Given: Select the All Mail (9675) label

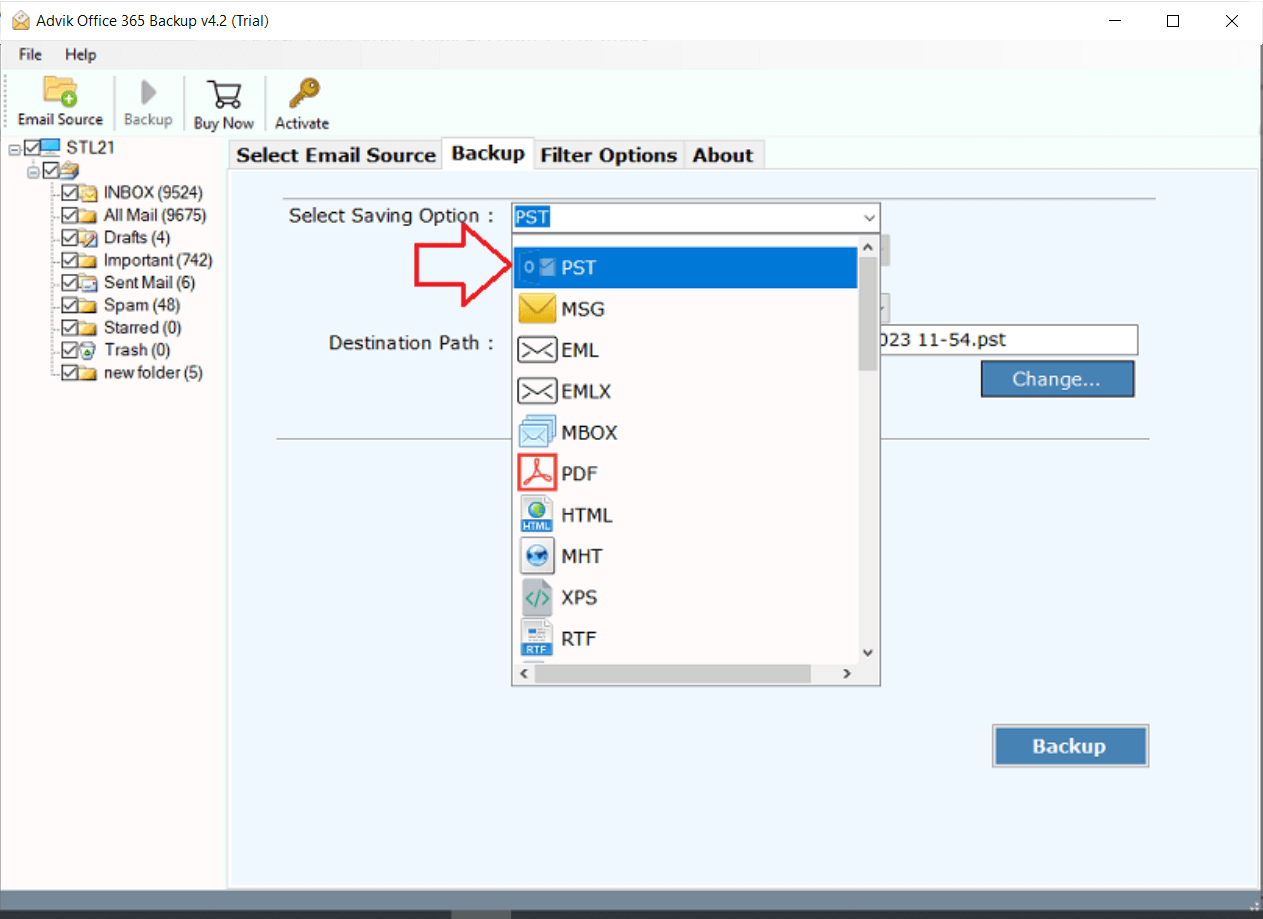Looking at the screenshot, I should point(156,215).
